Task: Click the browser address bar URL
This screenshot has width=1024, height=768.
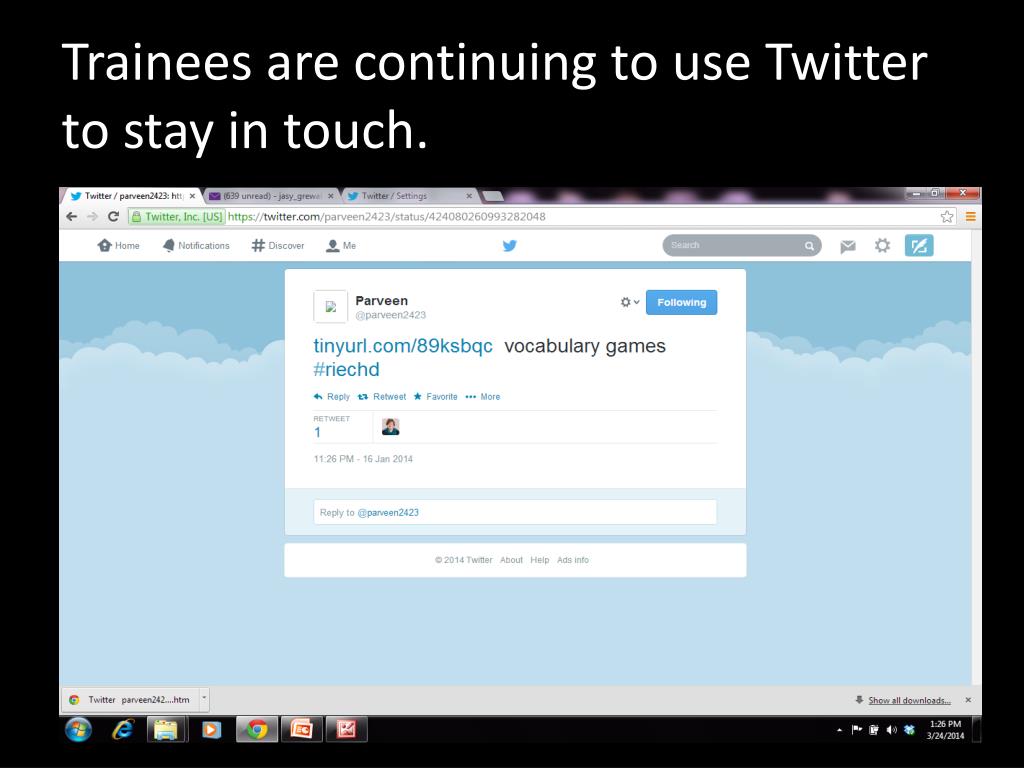Action: pyautogui.click(x=387, y=216)
